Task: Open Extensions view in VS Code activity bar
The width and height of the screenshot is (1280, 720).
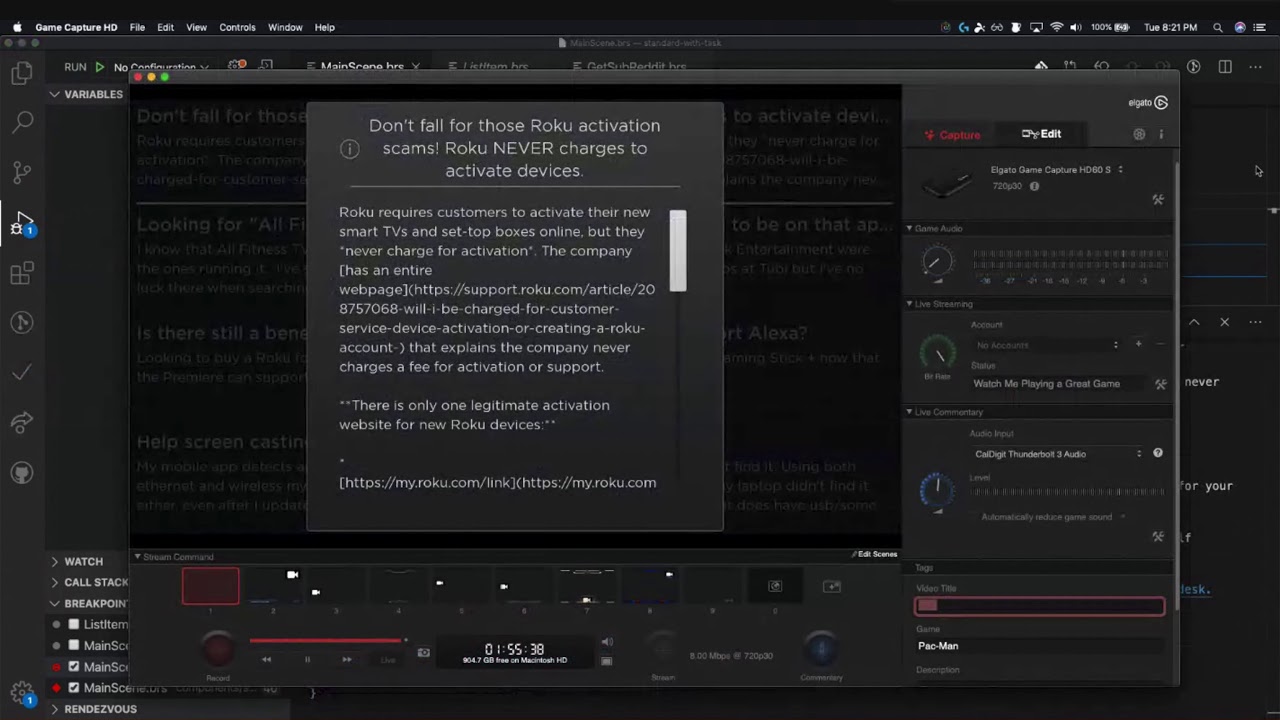Action: click(22, 272)
